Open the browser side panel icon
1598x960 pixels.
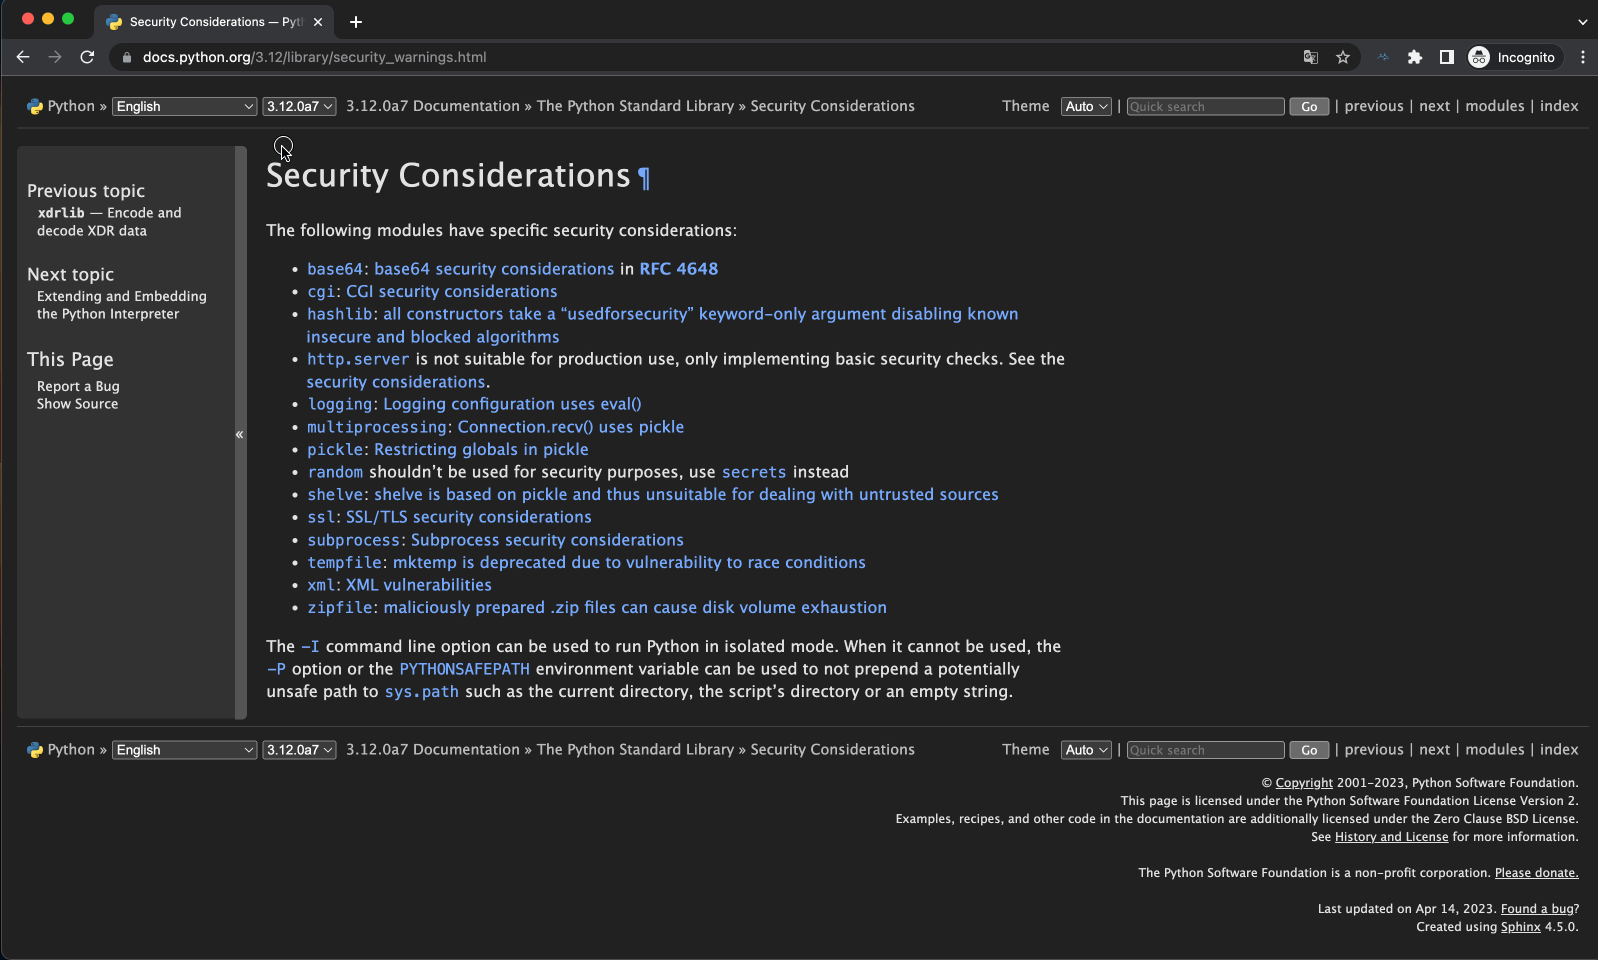click(x=1446, y=57)
